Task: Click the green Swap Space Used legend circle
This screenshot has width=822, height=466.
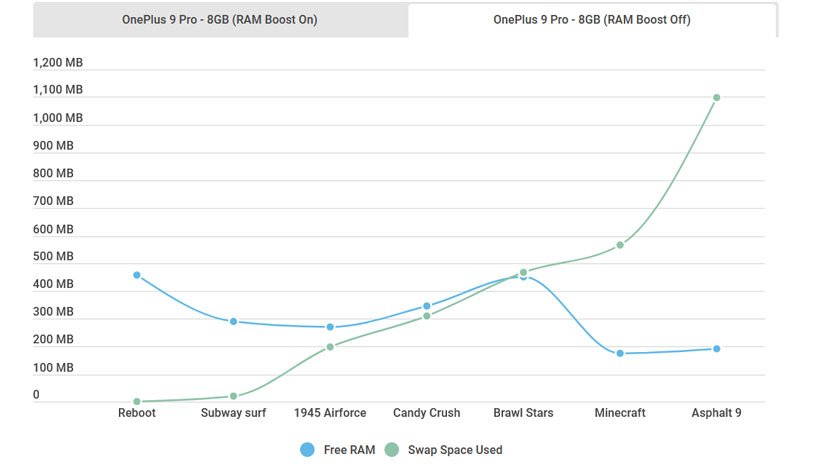Action: coord(392,450)
